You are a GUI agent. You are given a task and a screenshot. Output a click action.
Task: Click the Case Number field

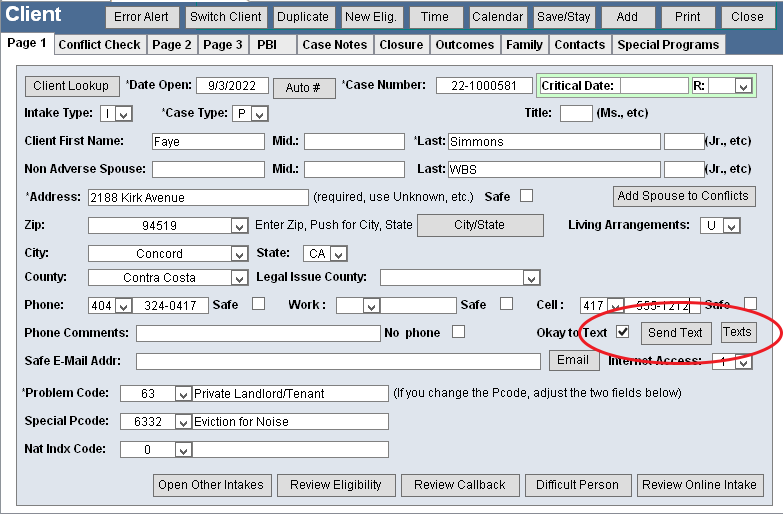484,86
